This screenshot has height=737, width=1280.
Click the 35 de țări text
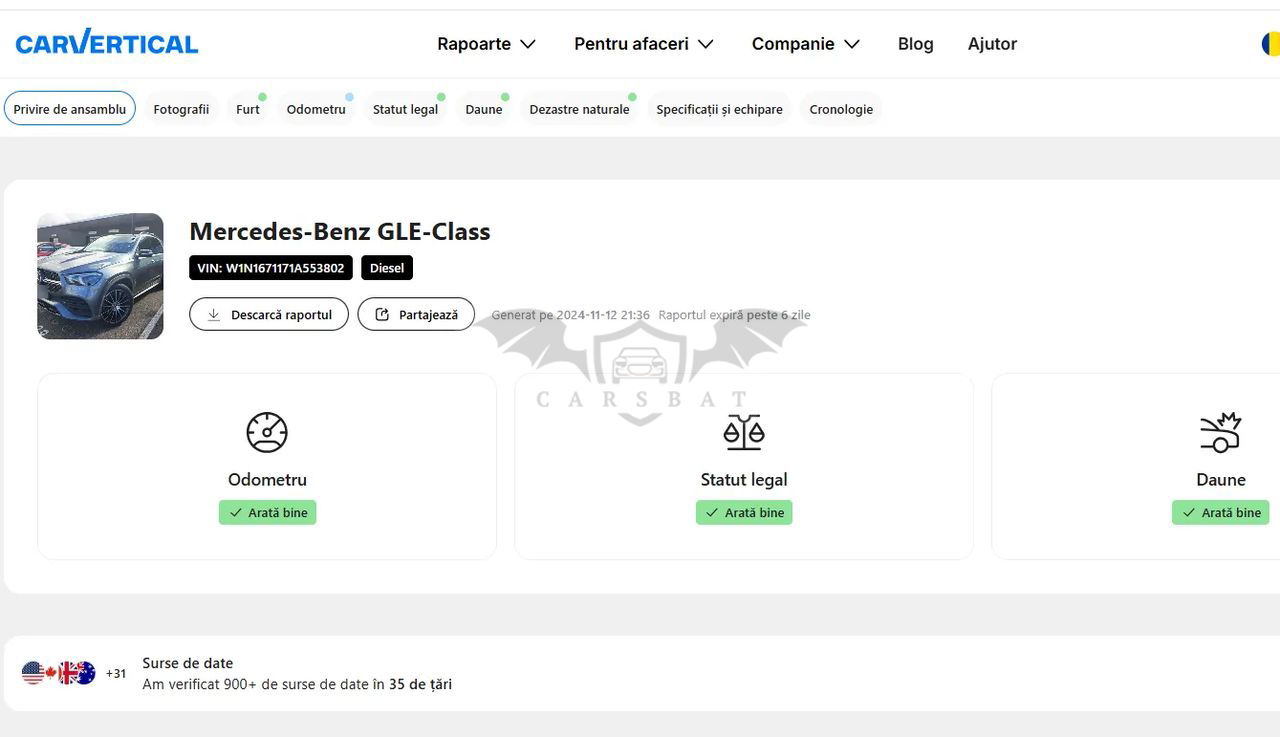pos(420,685)
